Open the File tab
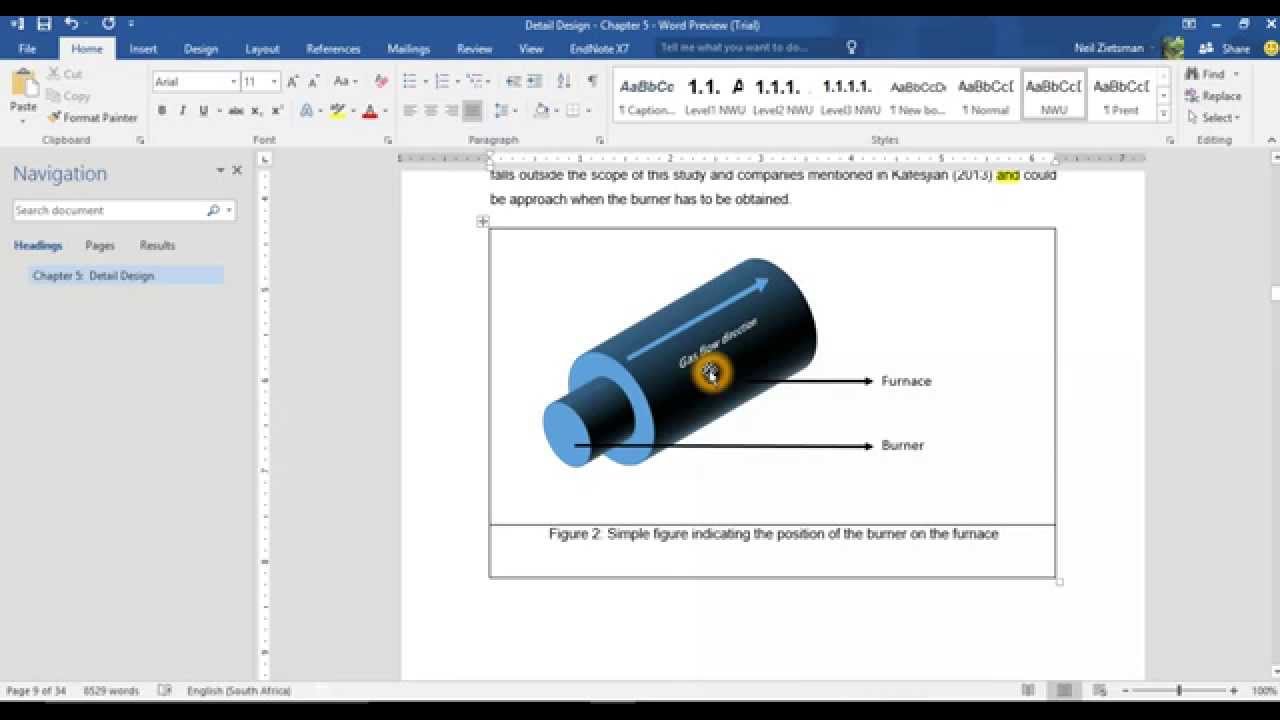 (27, 48)
